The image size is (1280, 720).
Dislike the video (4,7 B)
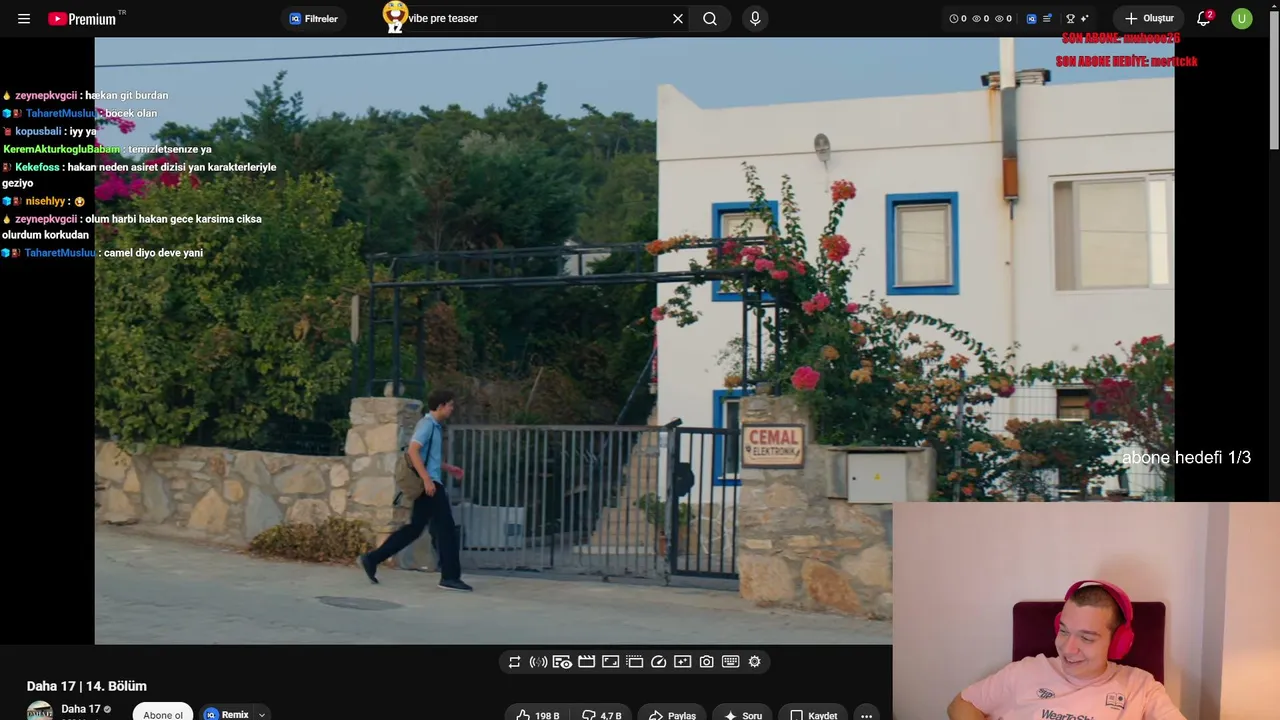click(601, 715)
